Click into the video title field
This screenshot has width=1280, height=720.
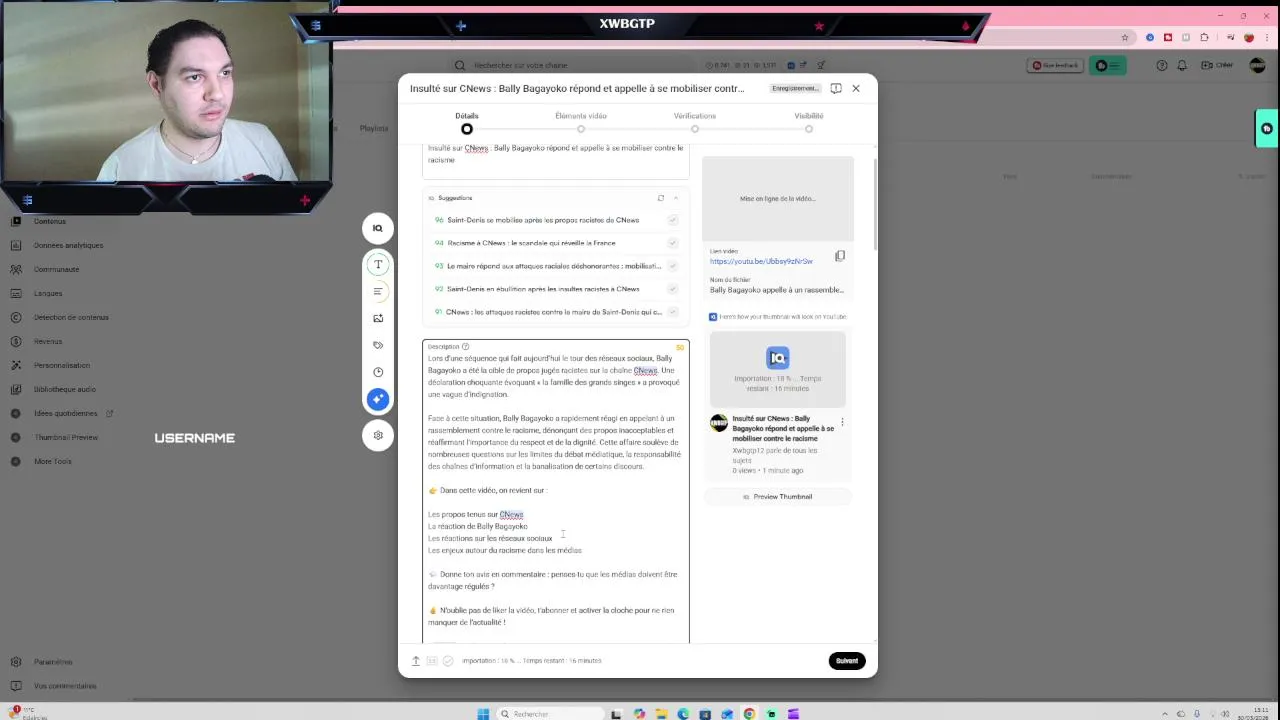pos(556,160)
